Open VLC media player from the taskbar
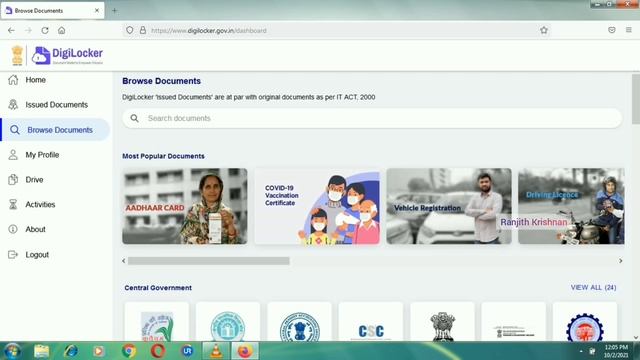Viewport: 640px width, 360px height. coord(216,351)
